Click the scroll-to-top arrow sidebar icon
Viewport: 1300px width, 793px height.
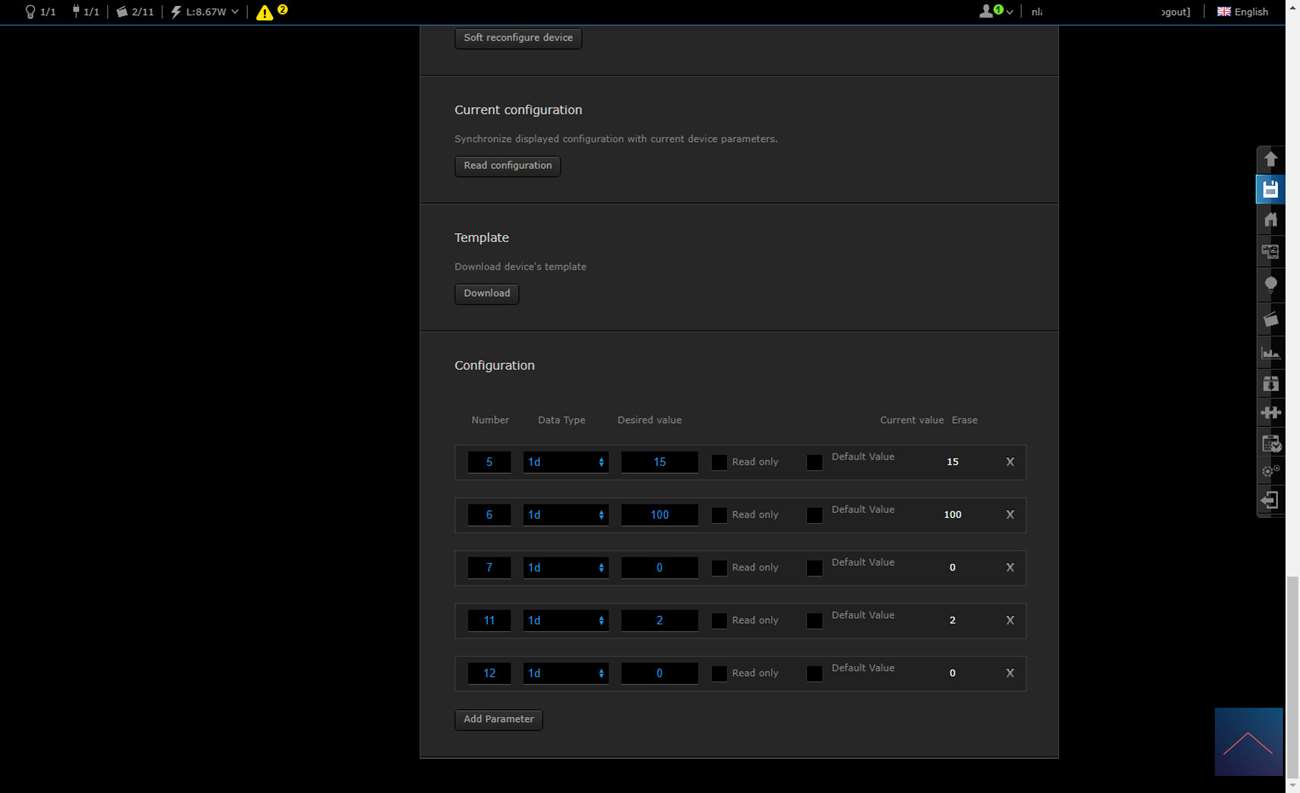tap(1270, 160)
